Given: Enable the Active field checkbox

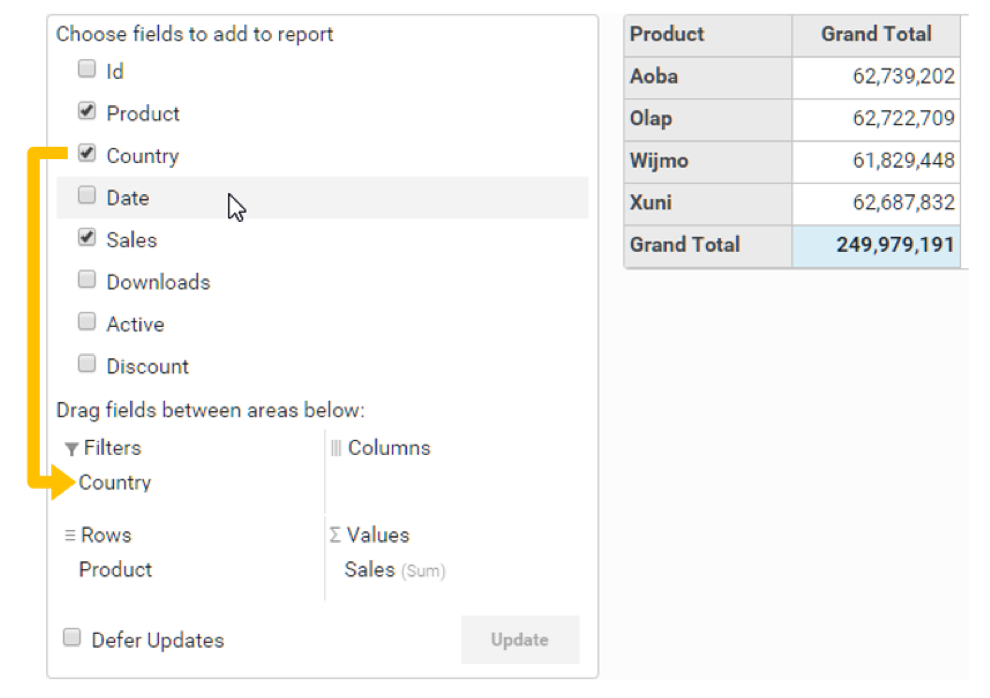Looking at the screenshot, I should (x=87, y=321).
